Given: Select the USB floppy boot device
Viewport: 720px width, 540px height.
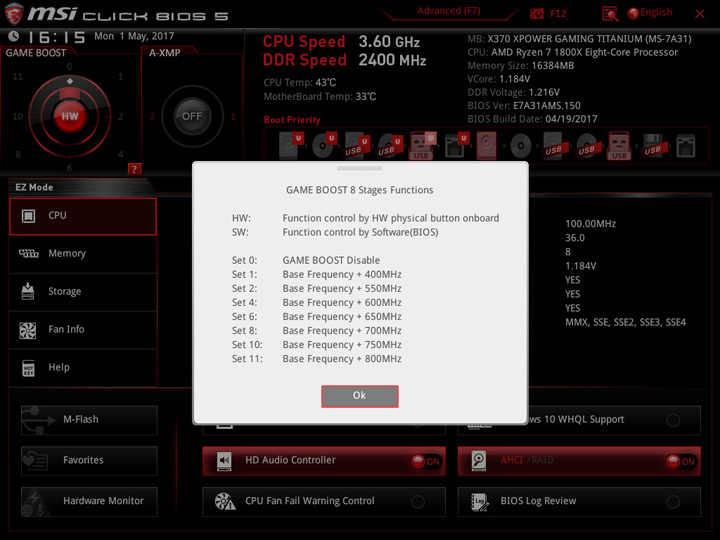Looking at the screenshot, I should 653,146.
